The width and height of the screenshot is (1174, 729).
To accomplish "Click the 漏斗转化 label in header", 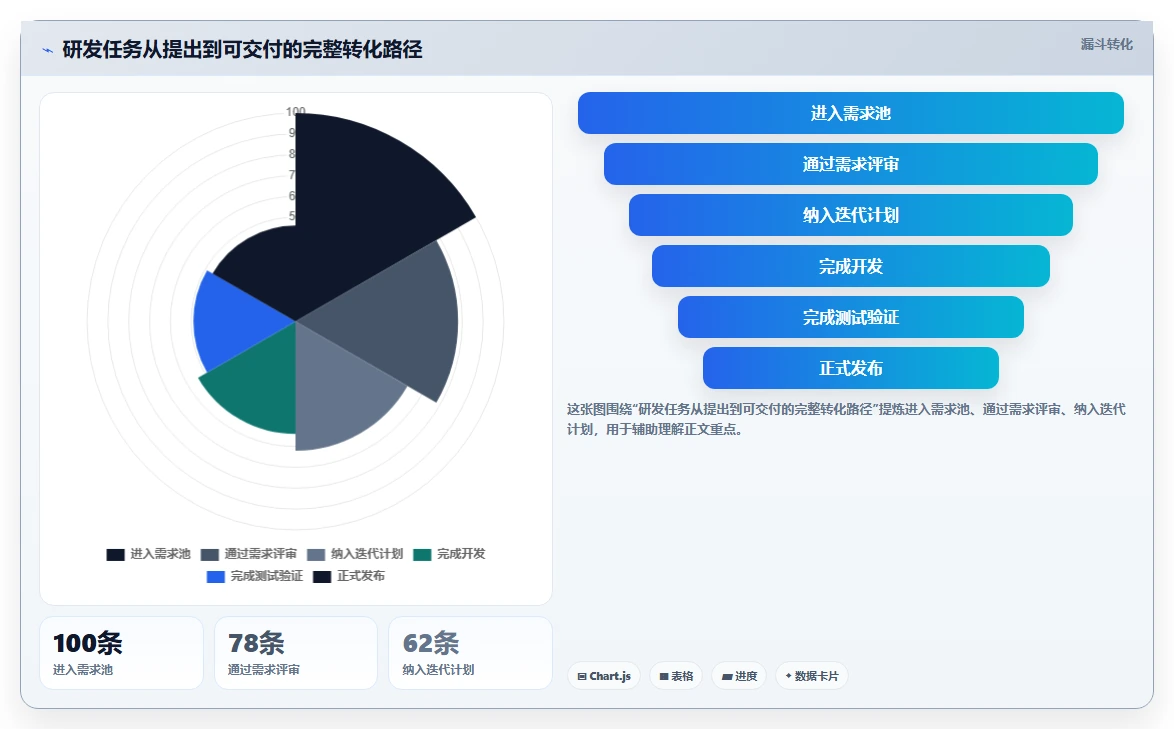I will point(1107,44).
